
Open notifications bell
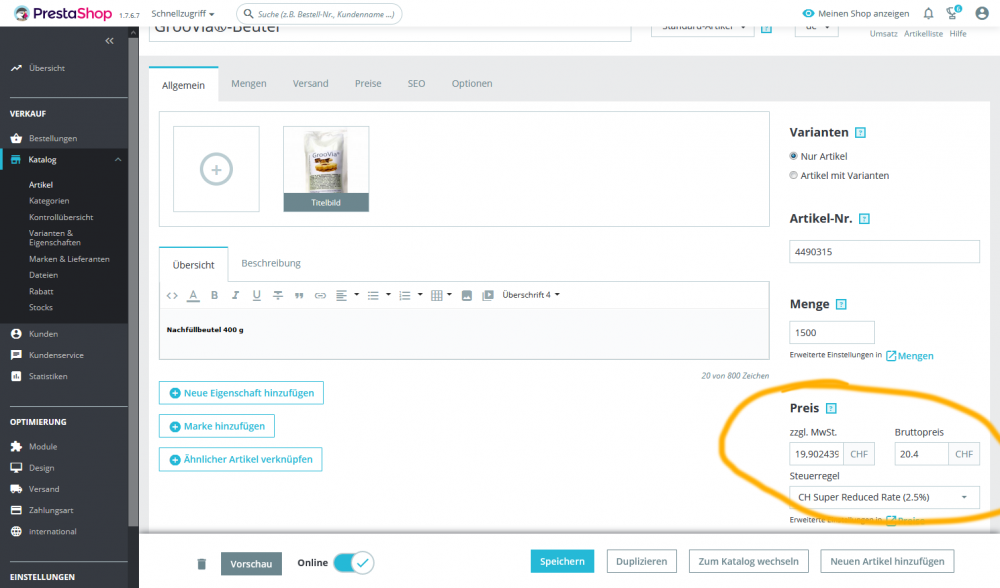click(929, 13)
